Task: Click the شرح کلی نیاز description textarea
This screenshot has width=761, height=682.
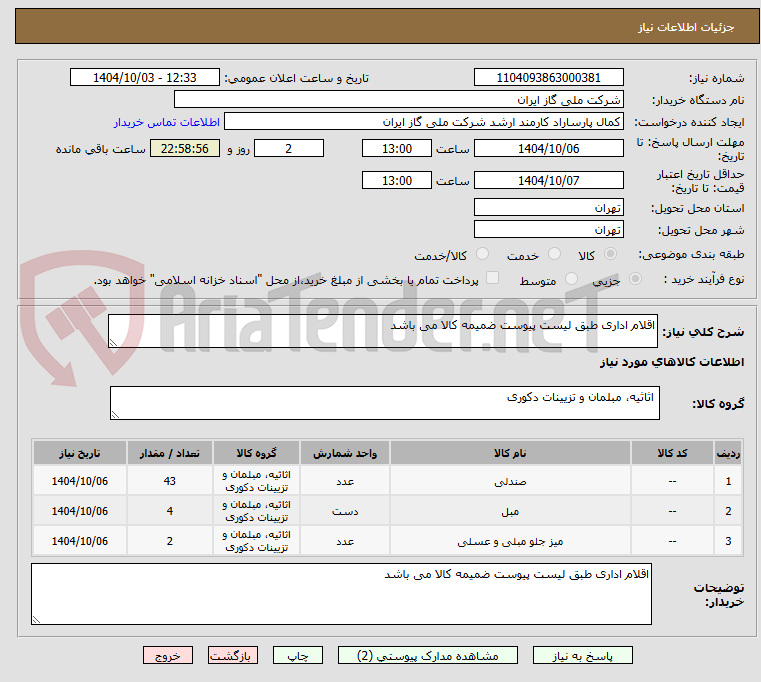Action: coord(382,331)
